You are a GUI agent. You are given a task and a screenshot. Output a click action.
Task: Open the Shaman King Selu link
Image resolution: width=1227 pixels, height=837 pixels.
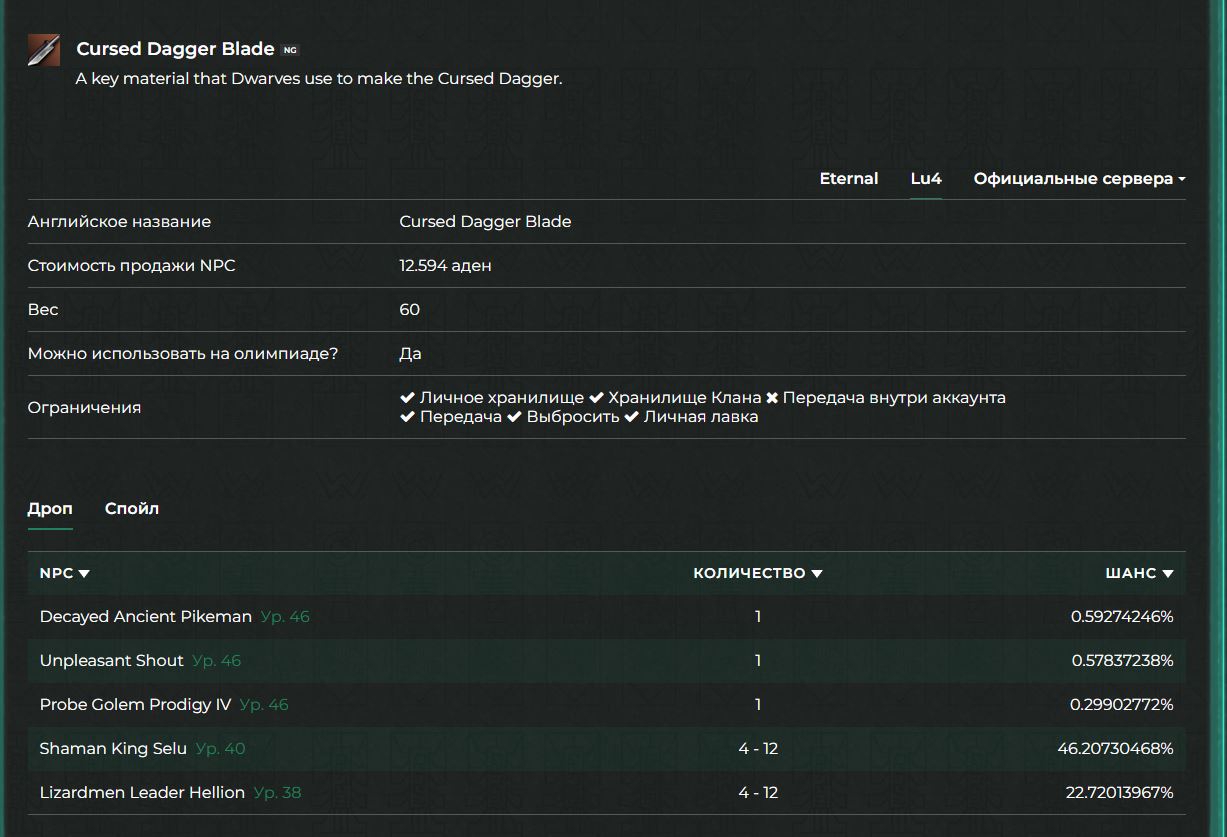click(x=113, y=749)
